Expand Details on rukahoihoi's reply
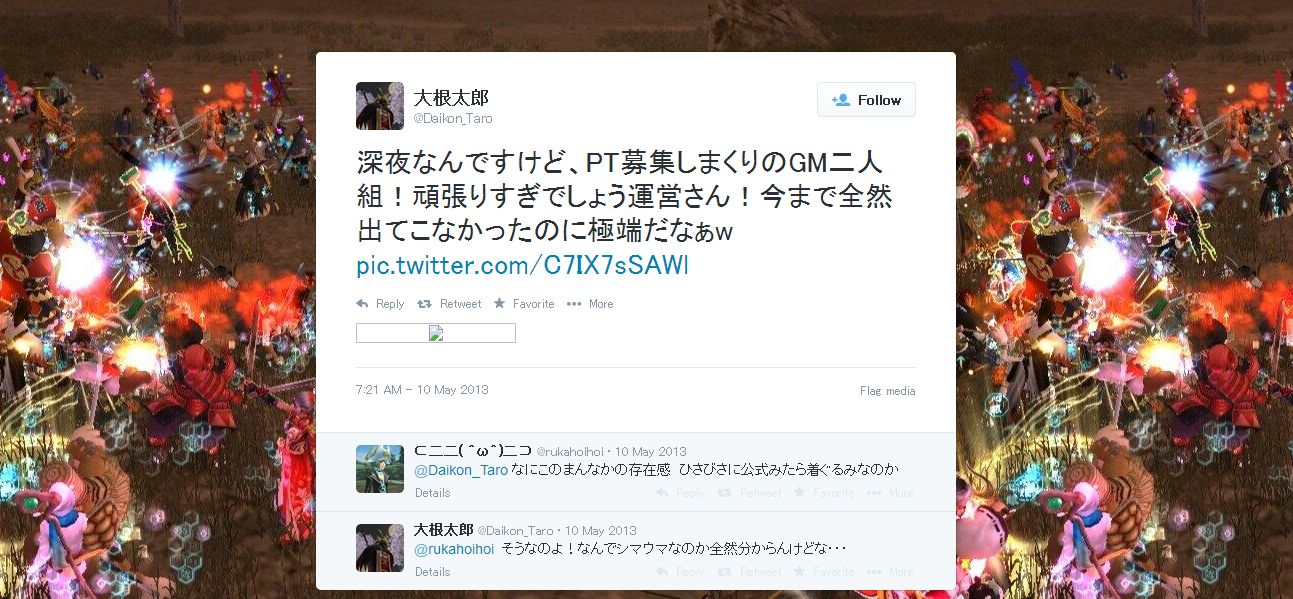This screenshot has height=599, width=1293. pyautogui.click(x=432, y=493)
